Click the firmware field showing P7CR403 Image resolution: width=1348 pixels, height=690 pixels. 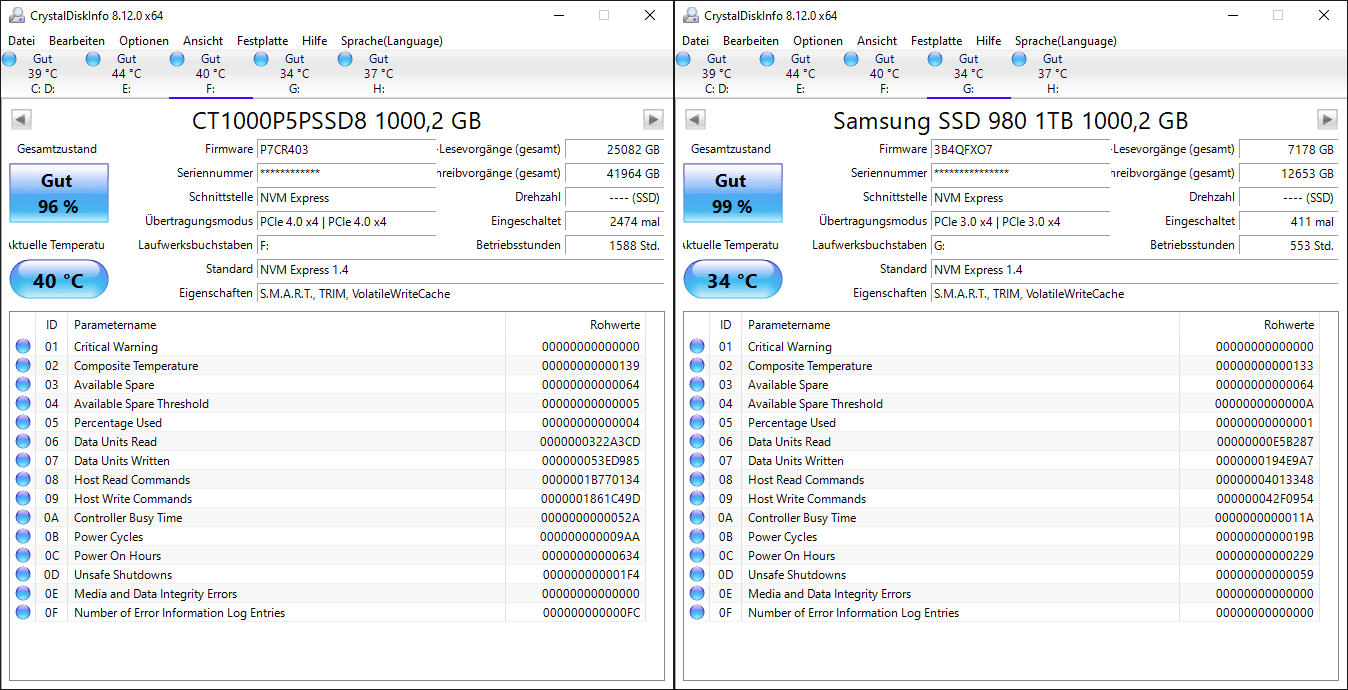pos(346,149)
